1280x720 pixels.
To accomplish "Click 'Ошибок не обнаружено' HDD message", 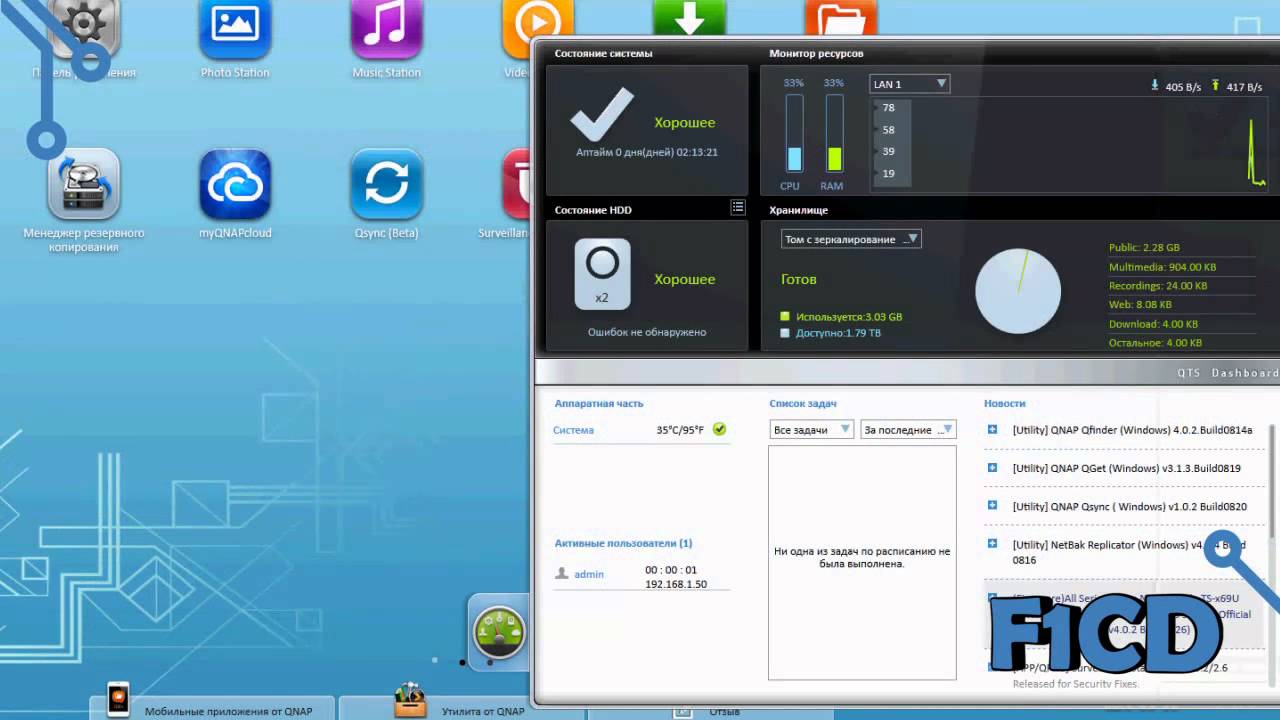I will [647, 332].
